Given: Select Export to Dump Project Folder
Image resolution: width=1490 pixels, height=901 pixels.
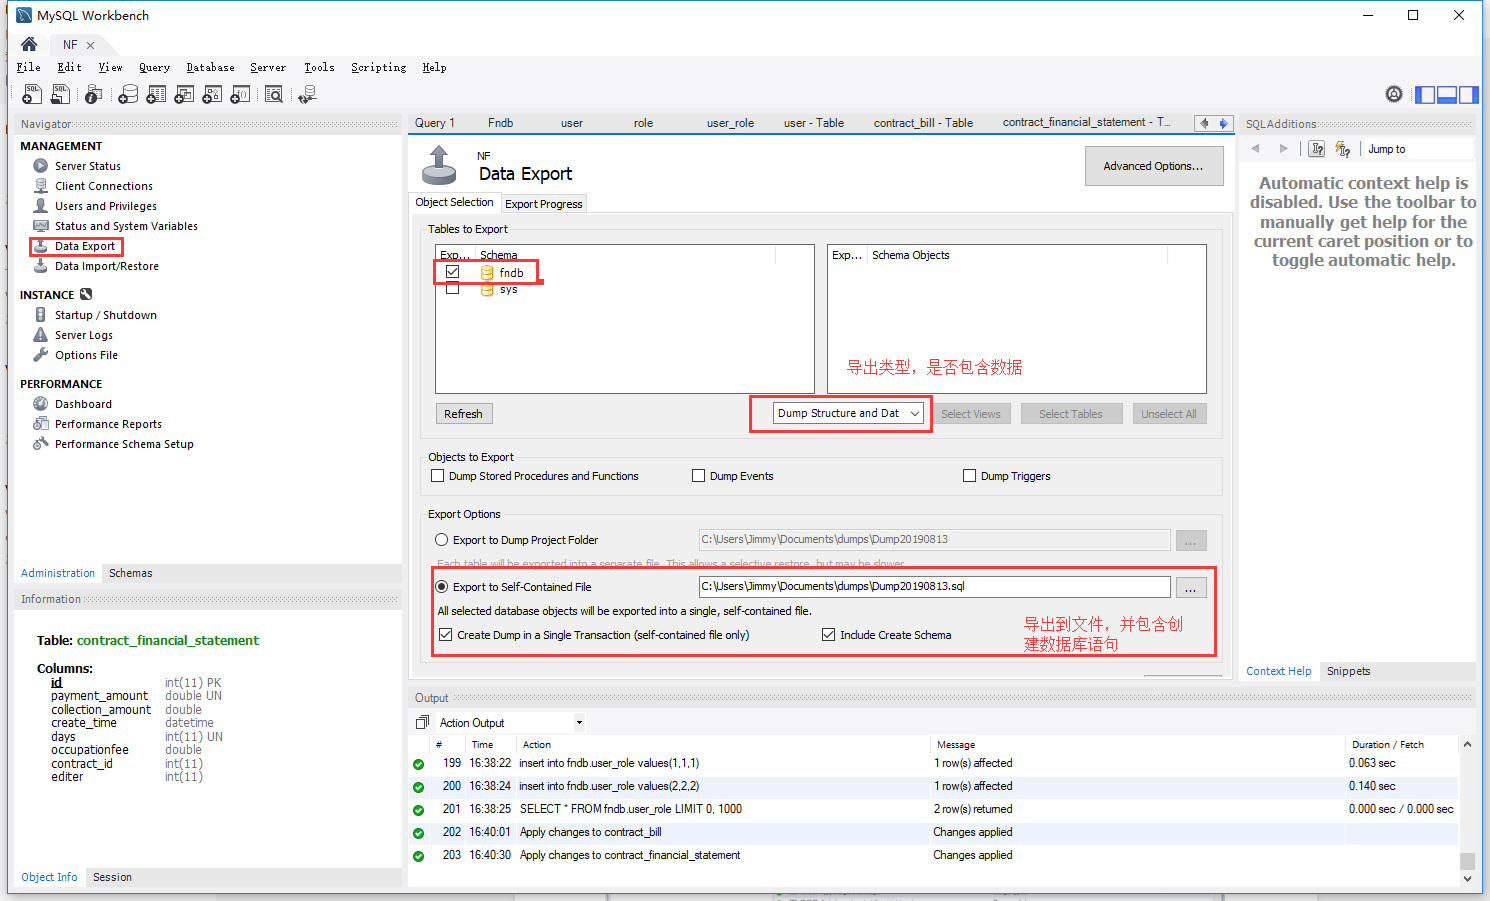Looking at the screenshot, I should point(441,540).
